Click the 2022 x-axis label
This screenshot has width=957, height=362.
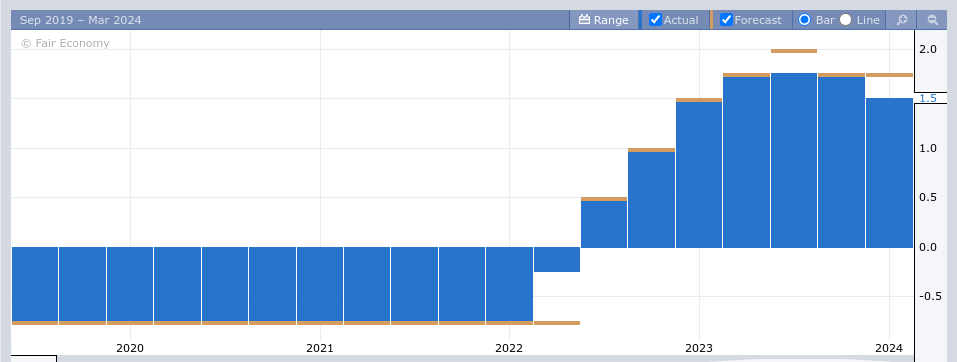[509, 348]
